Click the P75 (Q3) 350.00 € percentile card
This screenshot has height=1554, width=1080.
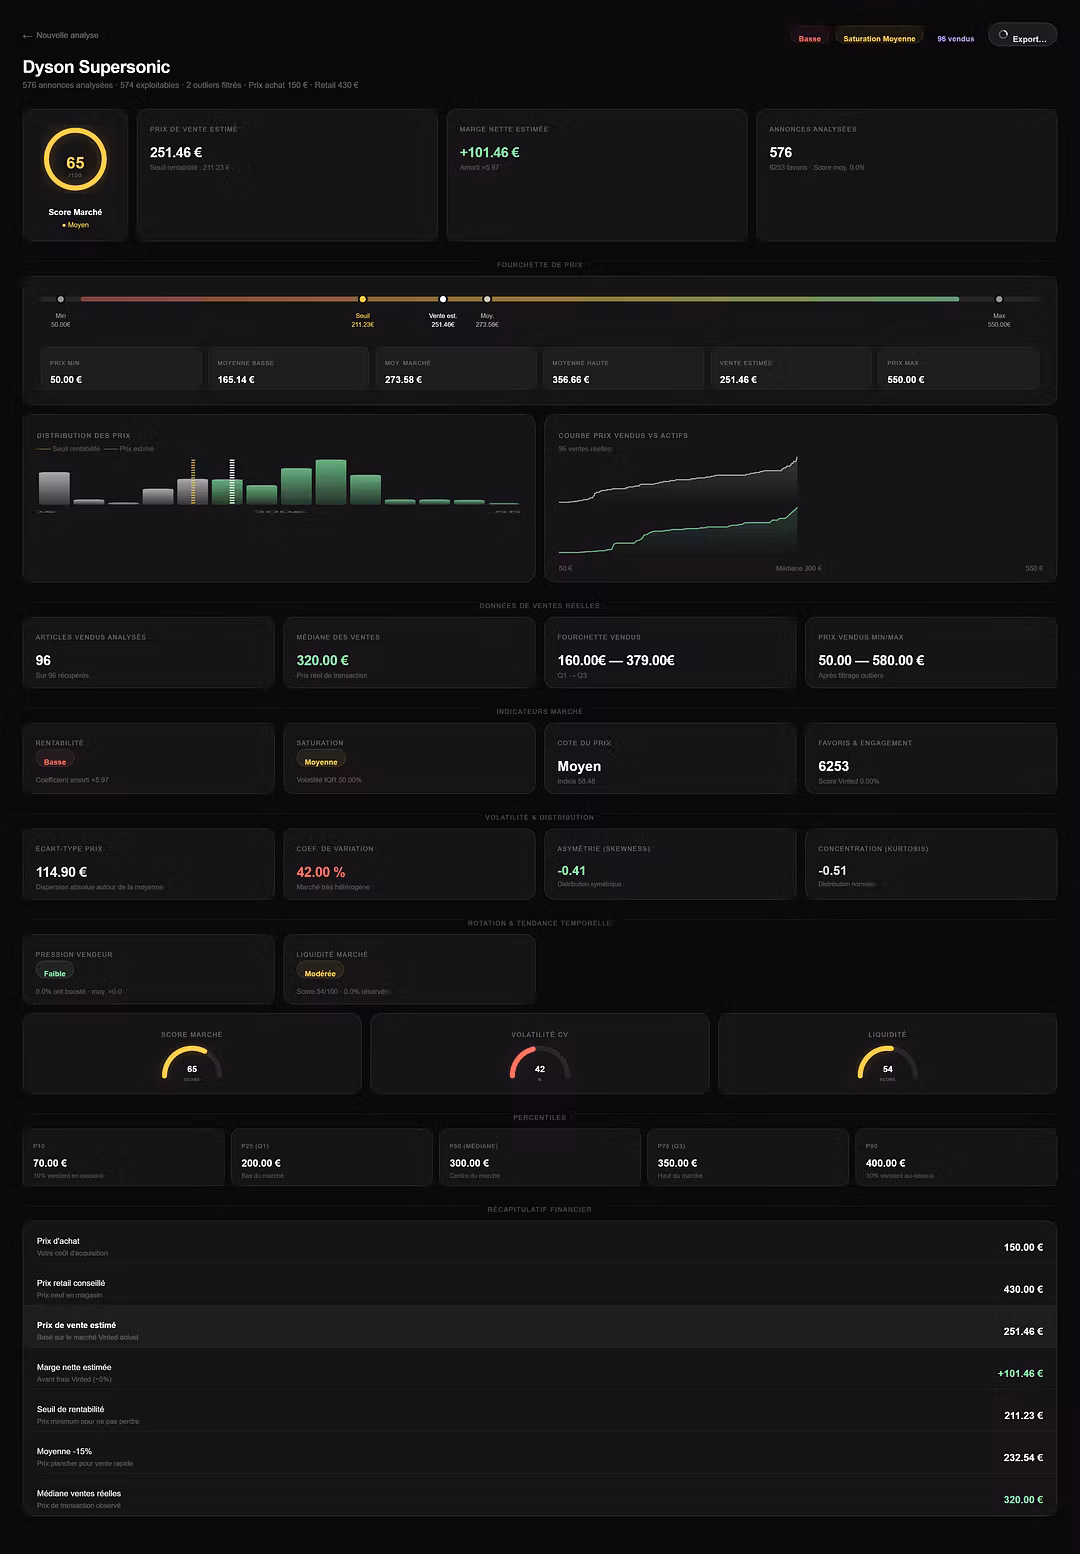click(x=748, y=1158)
